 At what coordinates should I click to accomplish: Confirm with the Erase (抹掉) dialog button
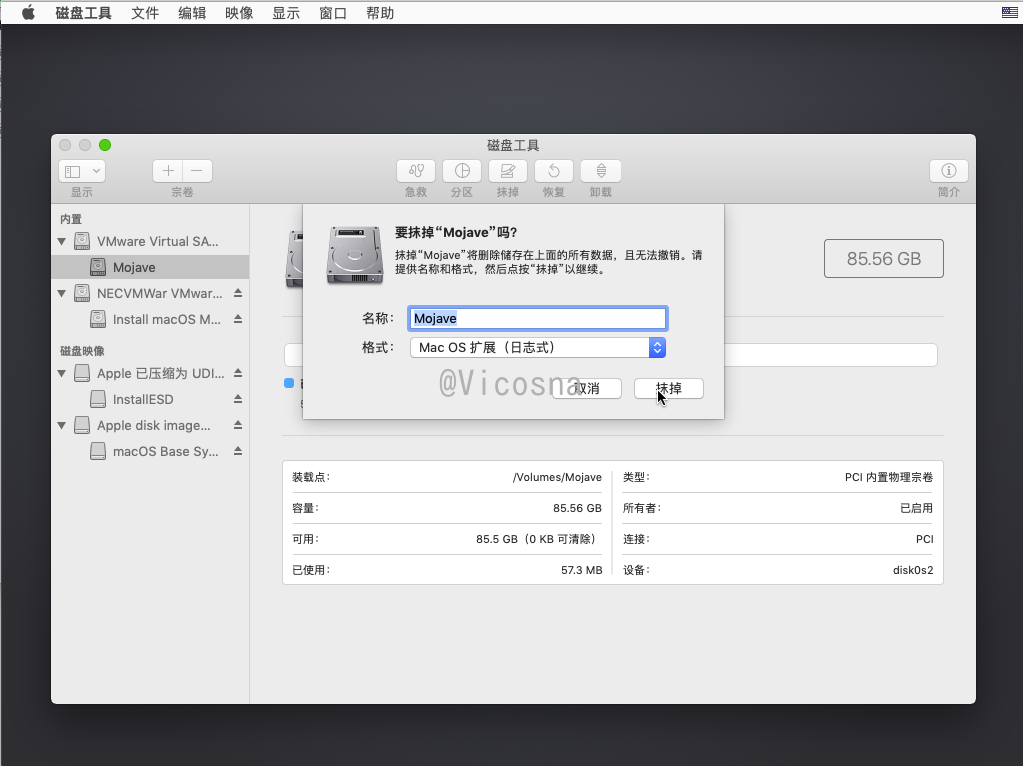pyautogui.click(x=669, y=388)
